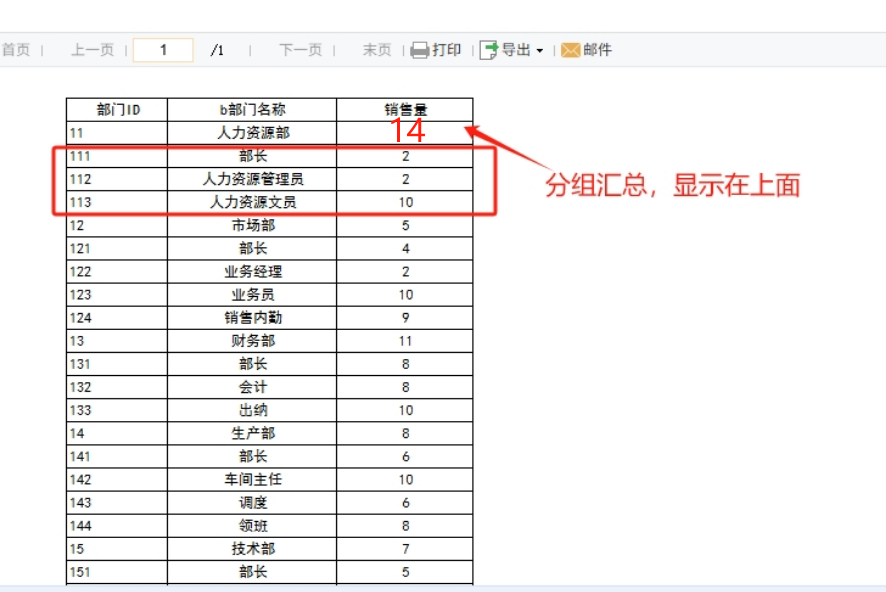The image size is (886, 592).
Task: Click department ID cell 133
Action: pos(117,411)
